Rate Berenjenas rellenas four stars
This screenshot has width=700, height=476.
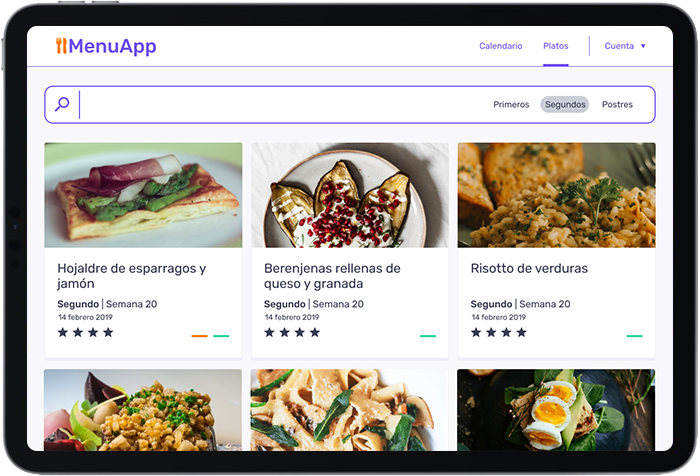315,332
